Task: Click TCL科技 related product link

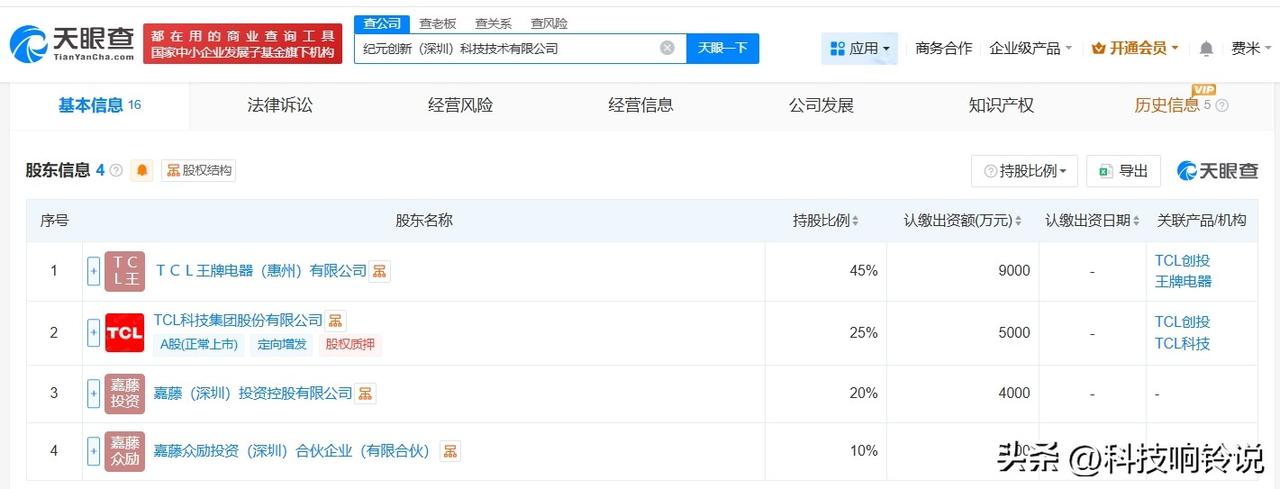Action: tap(1182, 343)
